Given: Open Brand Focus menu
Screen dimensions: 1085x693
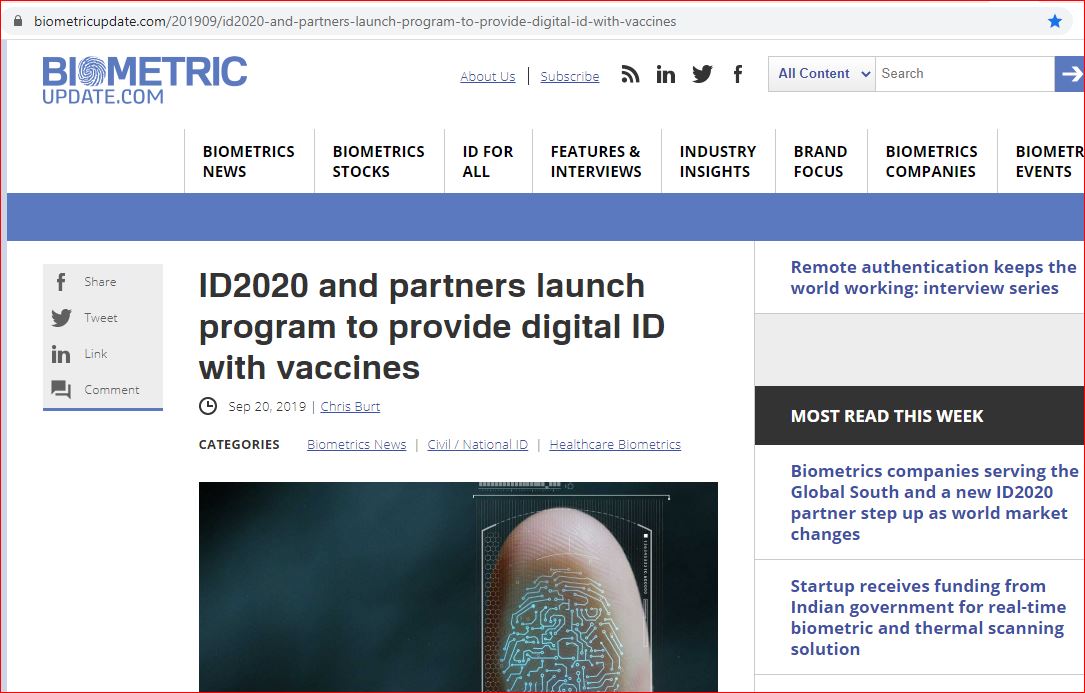Looking at the screenshot, I should [820, 161].
